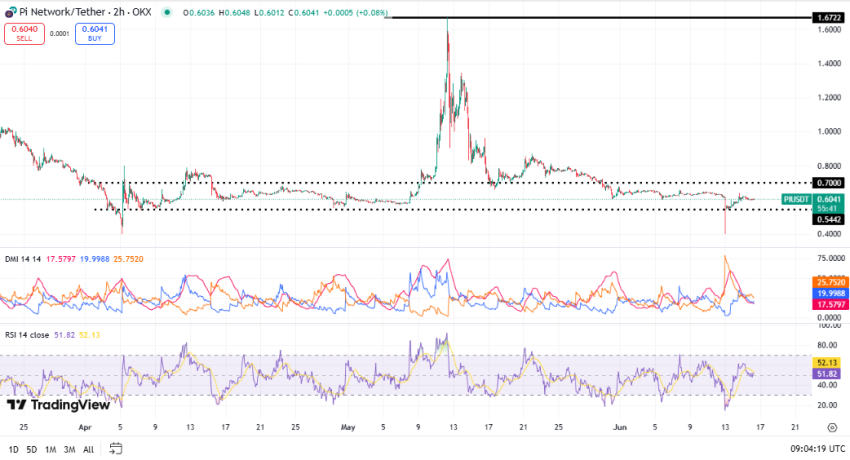
Task: Select the 1D time range
Action: tap(14, 449)
